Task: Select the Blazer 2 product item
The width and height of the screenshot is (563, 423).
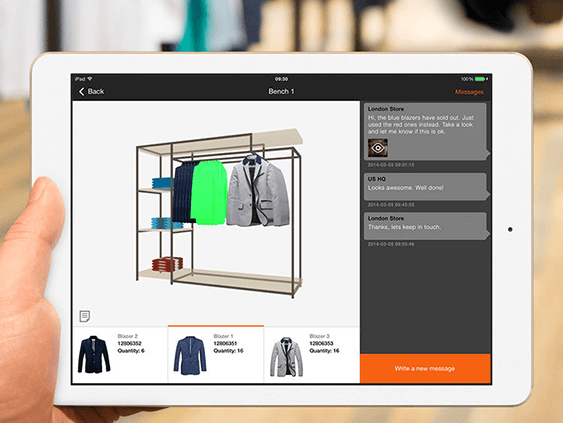Action: 120,354
